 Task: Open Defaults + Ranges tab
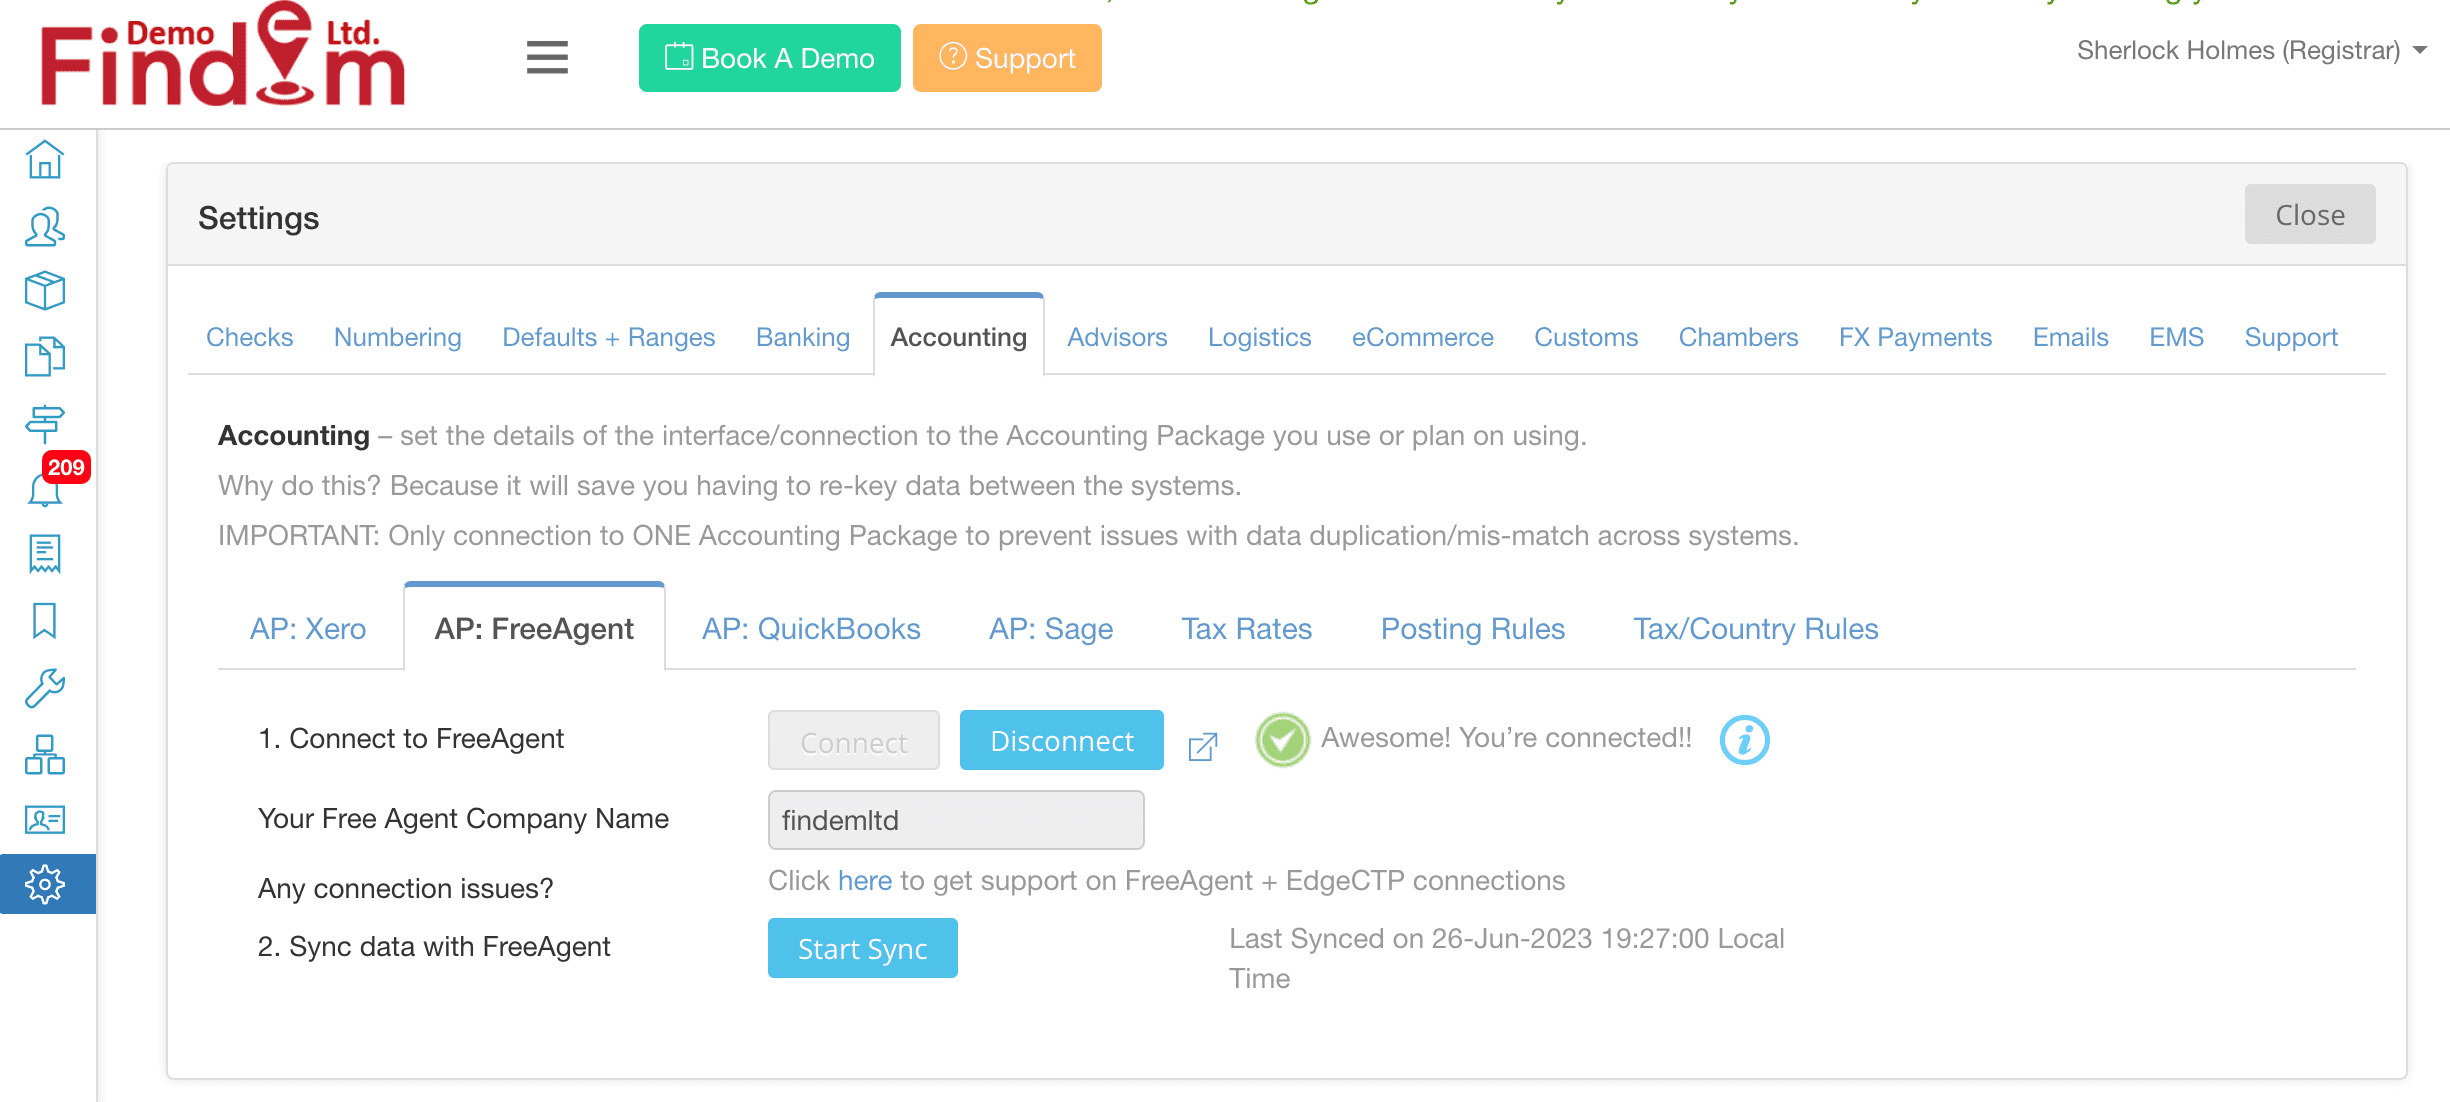608,337
